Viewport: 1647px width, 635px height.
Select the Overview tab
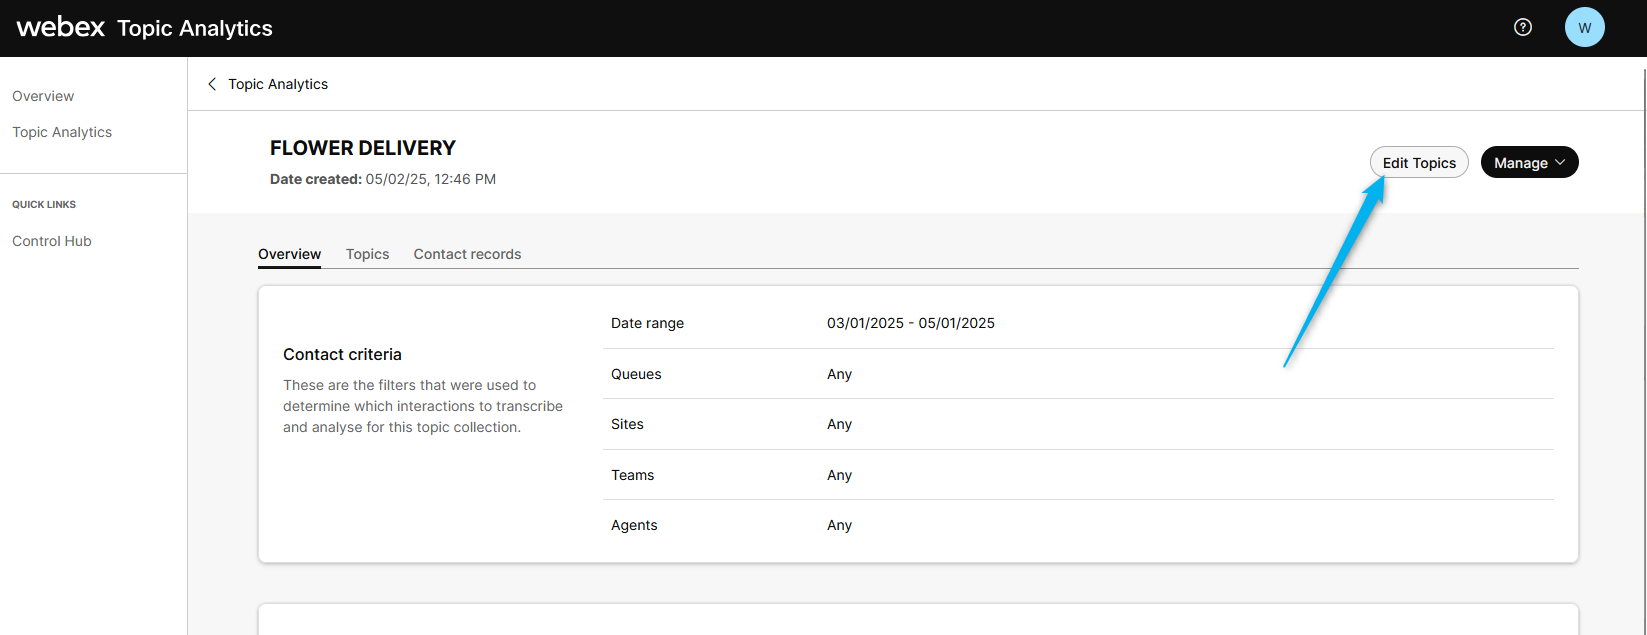[289, 254]
